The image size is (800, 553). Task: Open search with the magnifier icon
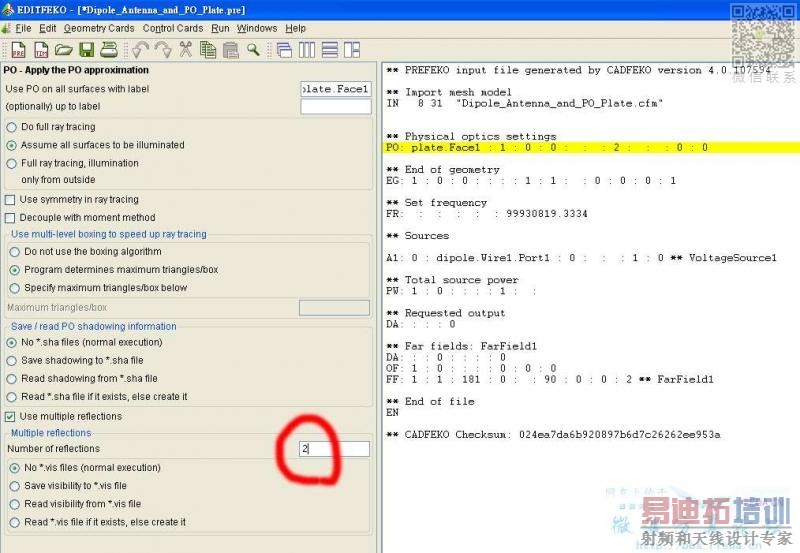point(253,50)
